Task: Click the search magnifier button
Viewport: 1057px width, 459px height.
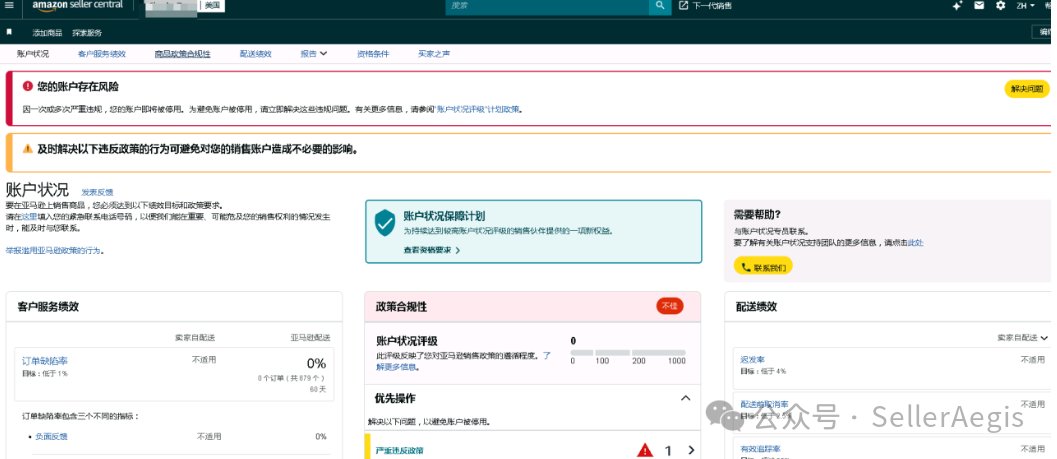Action: click(660, 6)
